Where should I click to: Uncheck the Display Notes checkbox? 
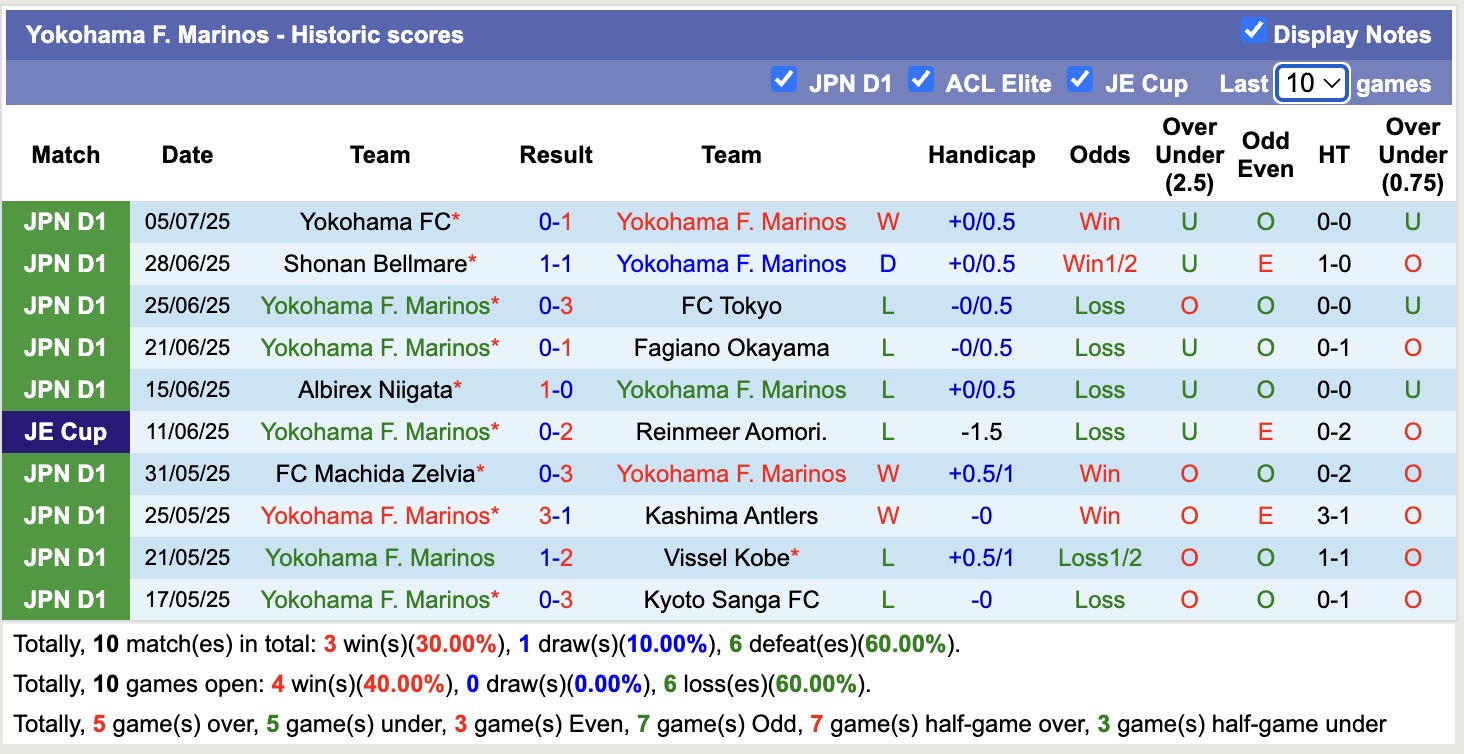point(1254,30)
